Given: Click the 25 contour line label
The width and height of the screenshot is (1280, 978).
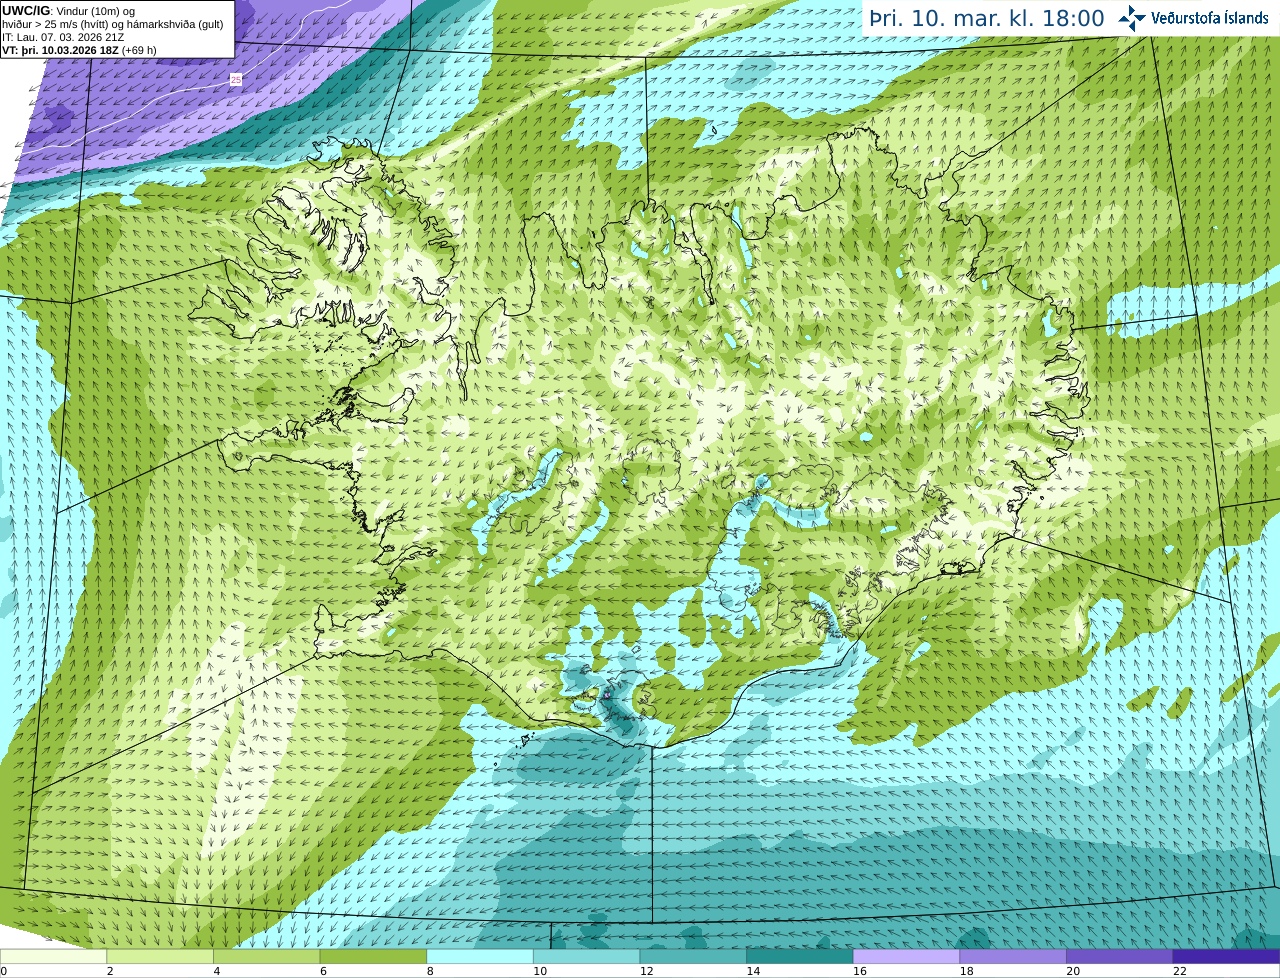Looking at the screenshot, I should (236, 79).
